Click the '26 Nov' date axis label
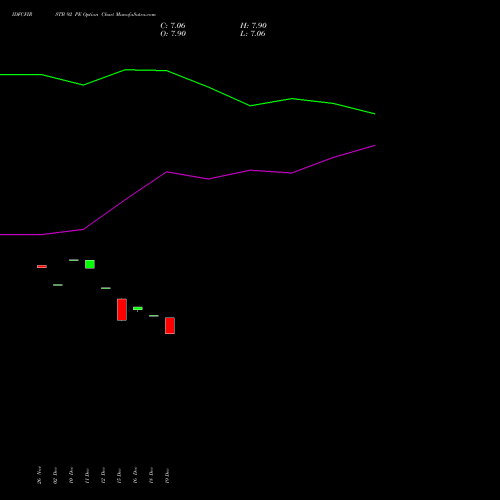Image resolution: width=500 pixels, height=500 pixels. pos(39,475)
